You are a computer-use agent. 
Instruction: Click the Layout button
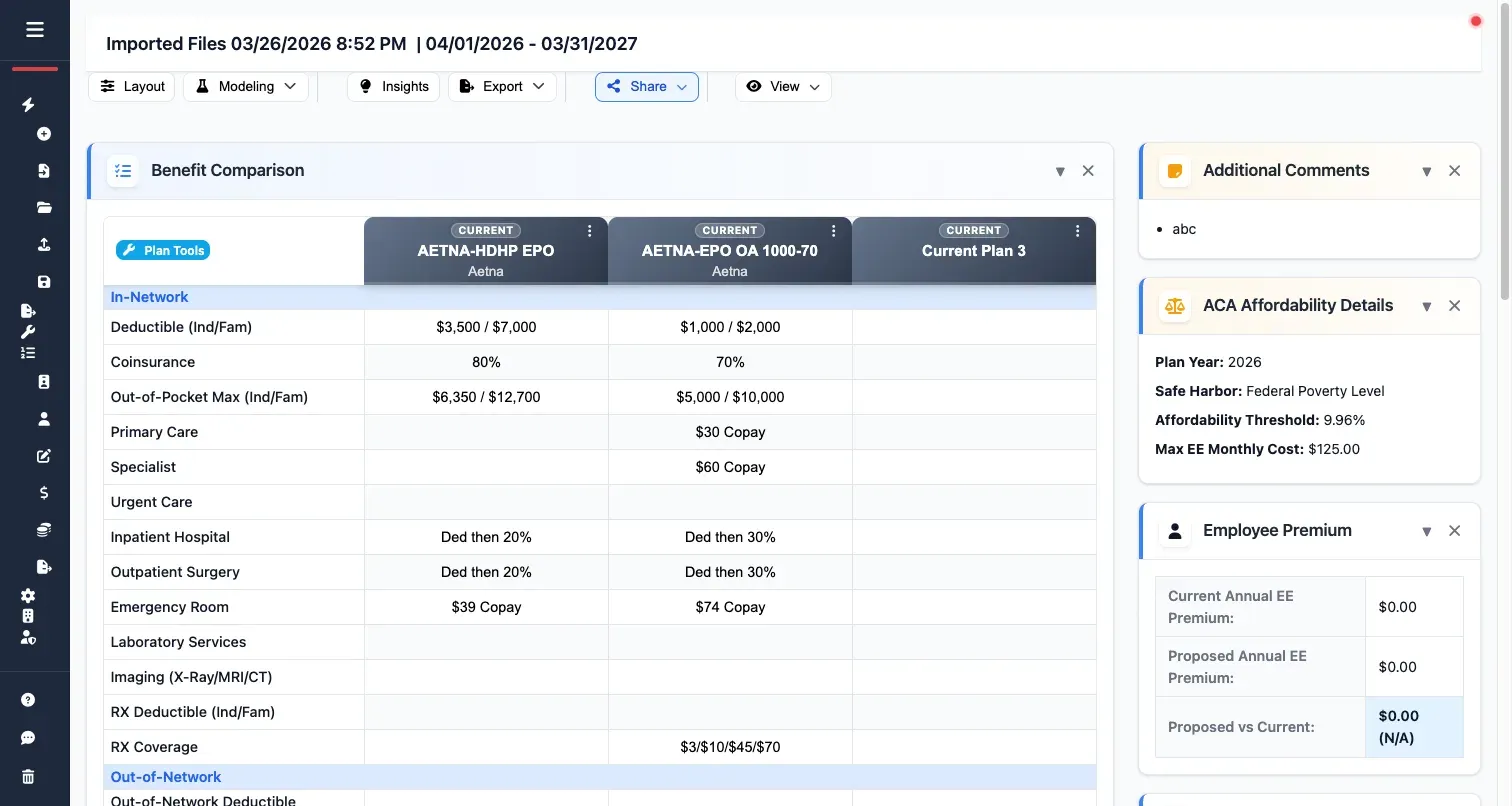(x=132, y=87)
